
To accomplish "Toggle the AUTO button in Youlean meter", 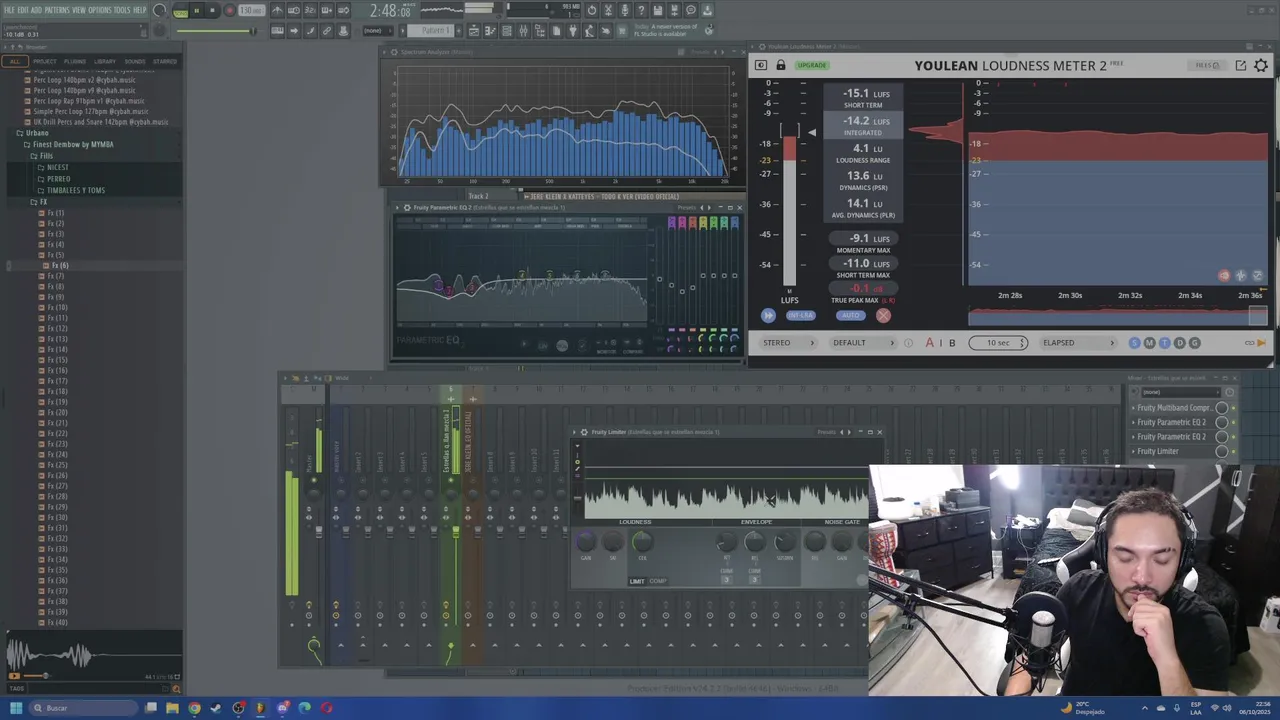I will coord(850,315).
